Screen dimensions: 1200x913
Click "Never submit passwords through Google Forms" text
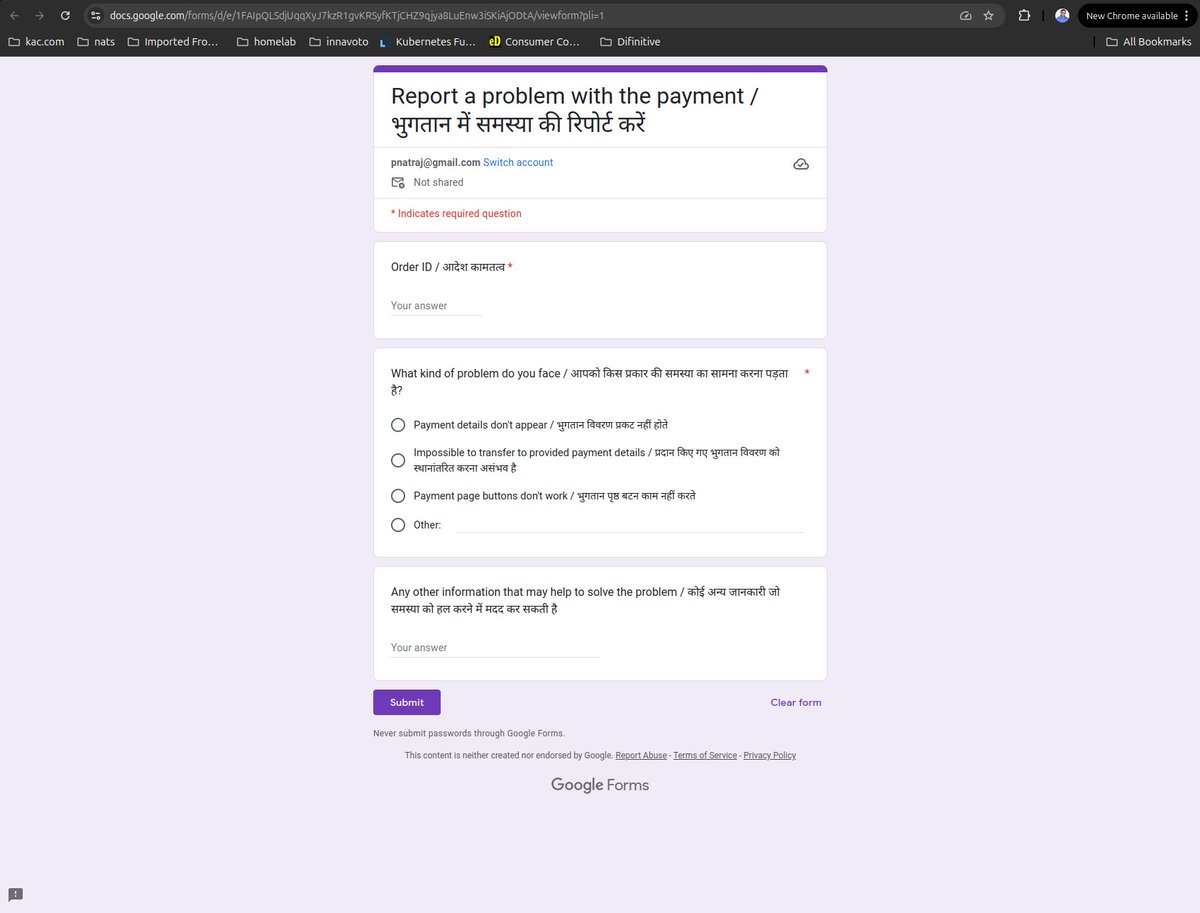[469, 733]
